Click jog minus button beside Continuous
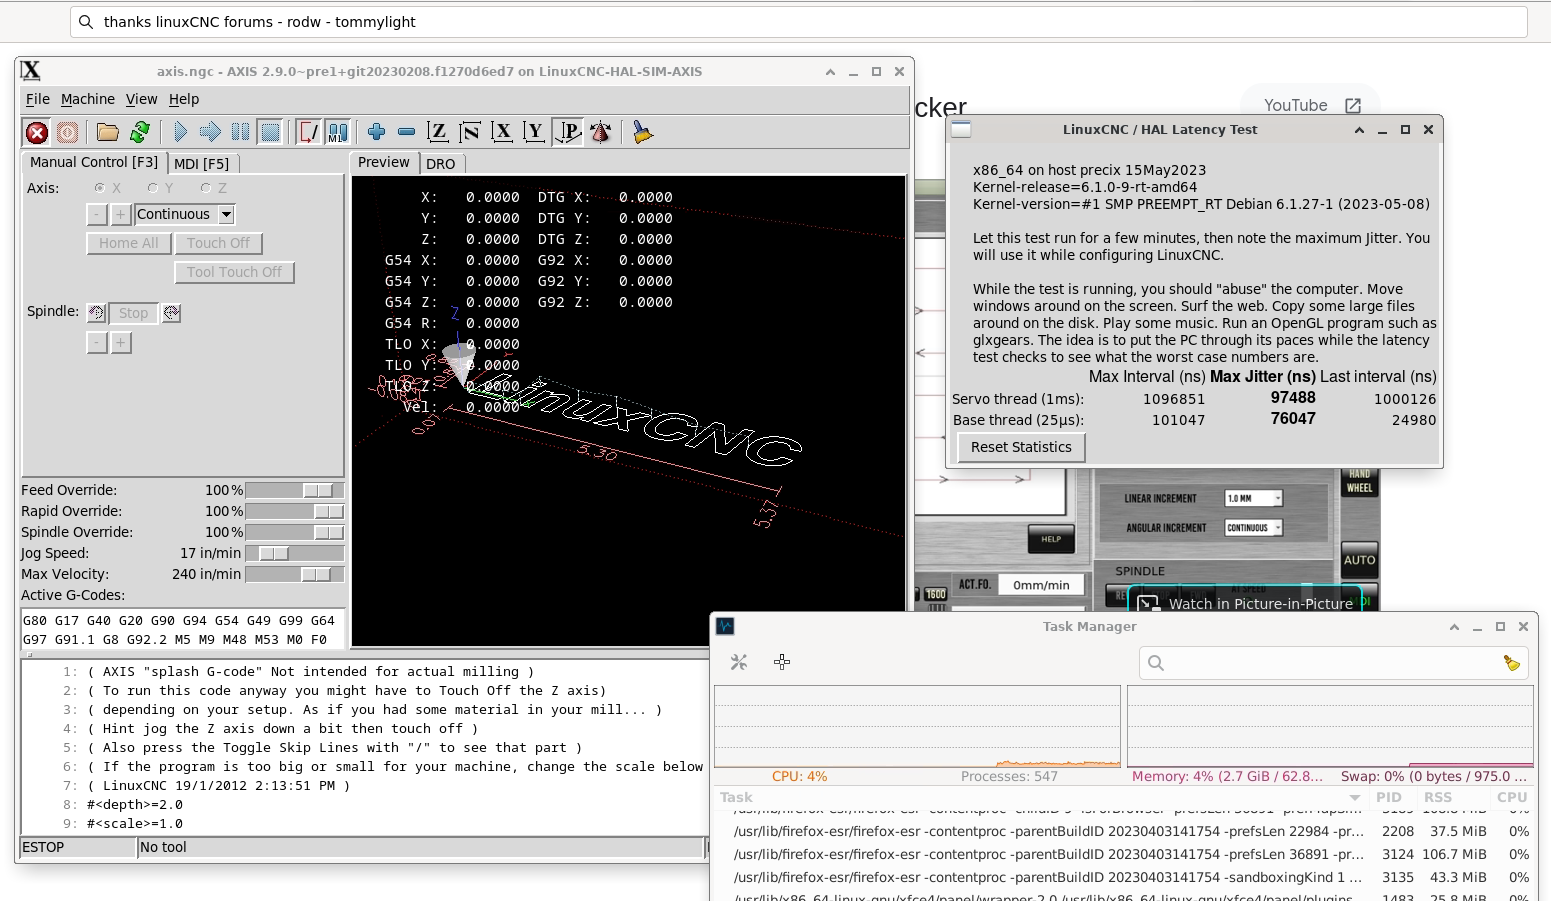 pyautogui.click(x=97, y=214)
